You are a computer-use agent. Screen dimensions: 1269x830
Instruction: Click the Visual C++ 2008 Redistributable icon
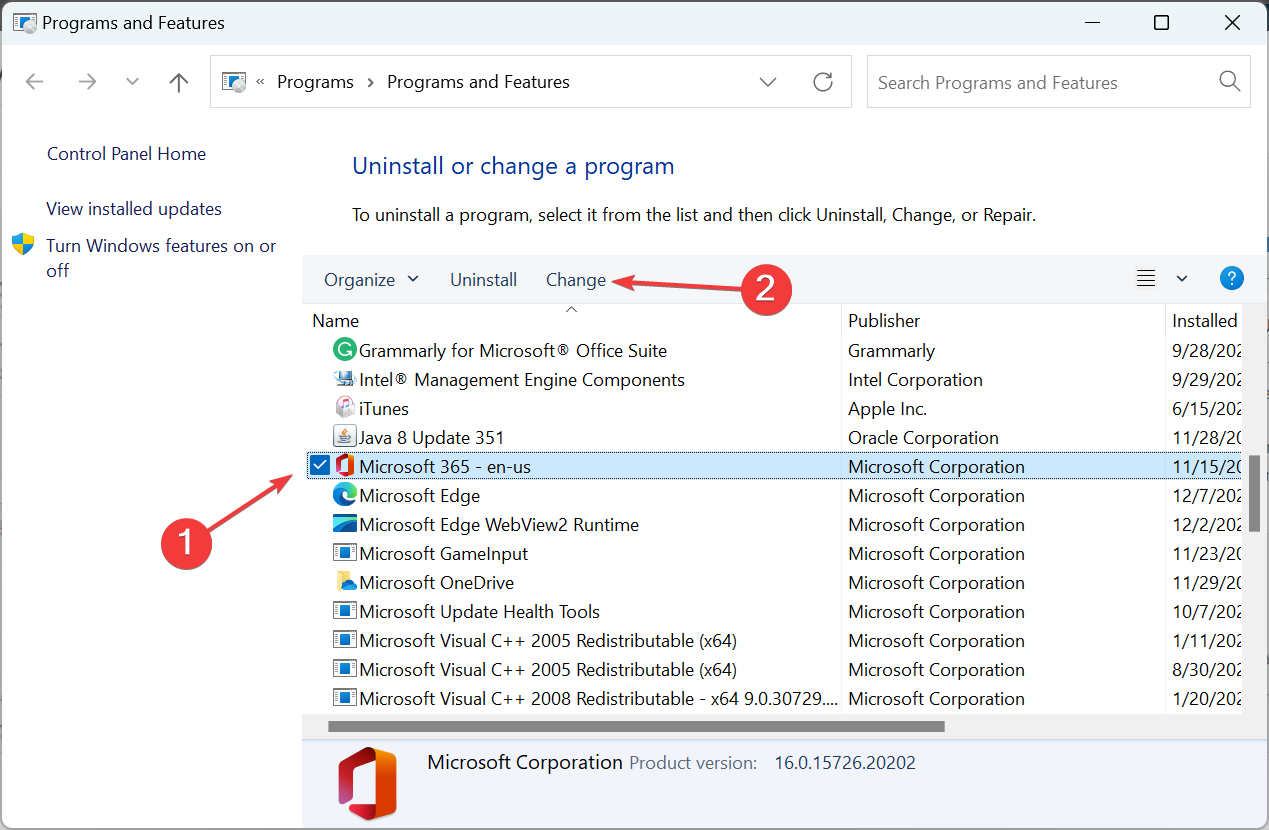(x=344, y=698)
